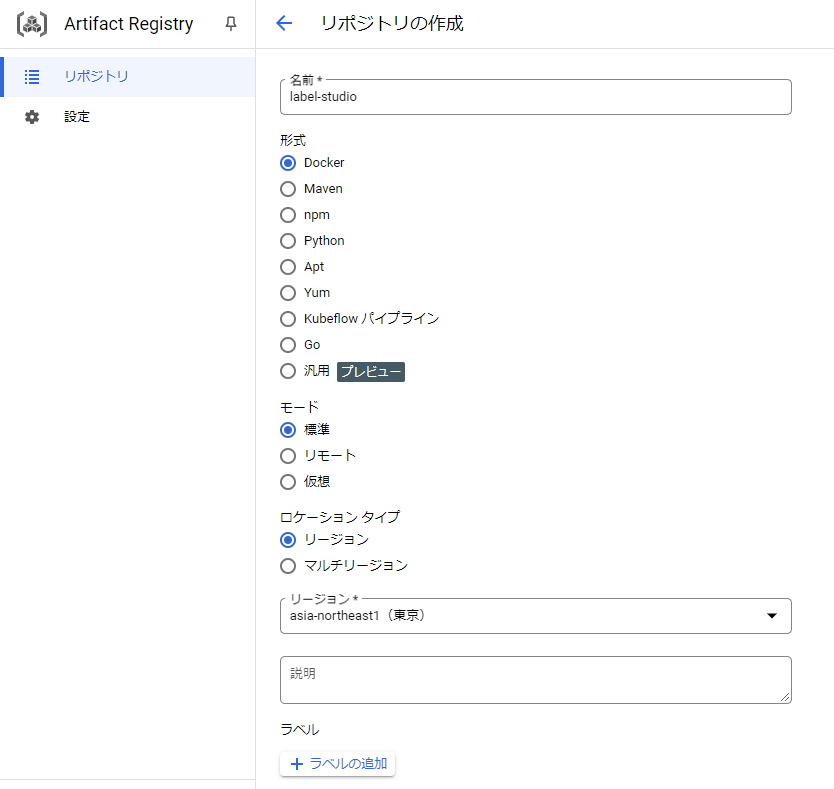Click the plus icon on ラベルの追加

click(297, 764)
